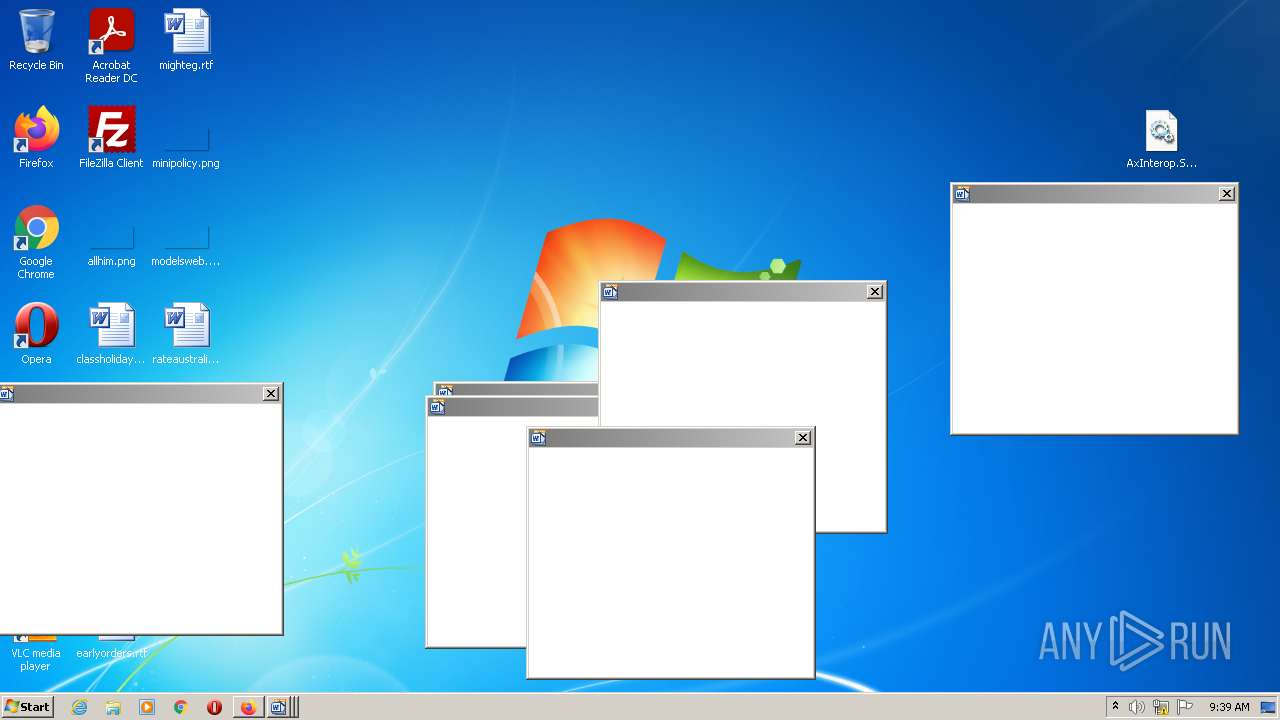Open Action Center flag icon
This screenshot has height=720, width=1280.
1185,707
